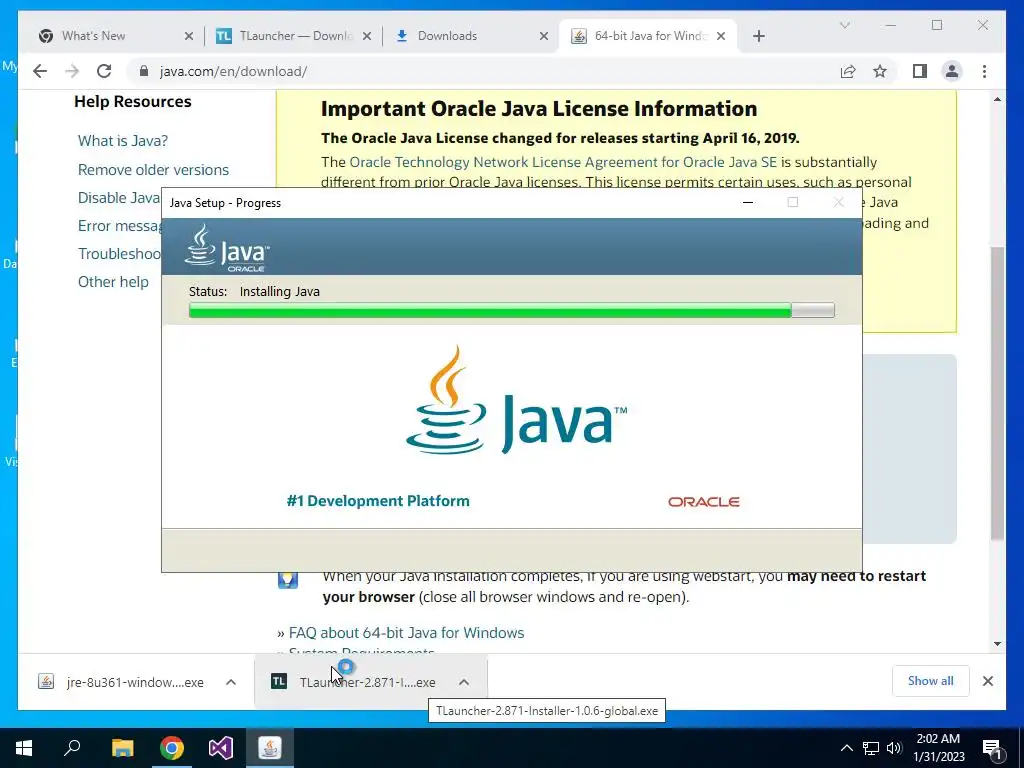The width and height of the screenshot is (1024, 768).
Task: Expand options for TLauncher download
Action: [x=464, y=682]
